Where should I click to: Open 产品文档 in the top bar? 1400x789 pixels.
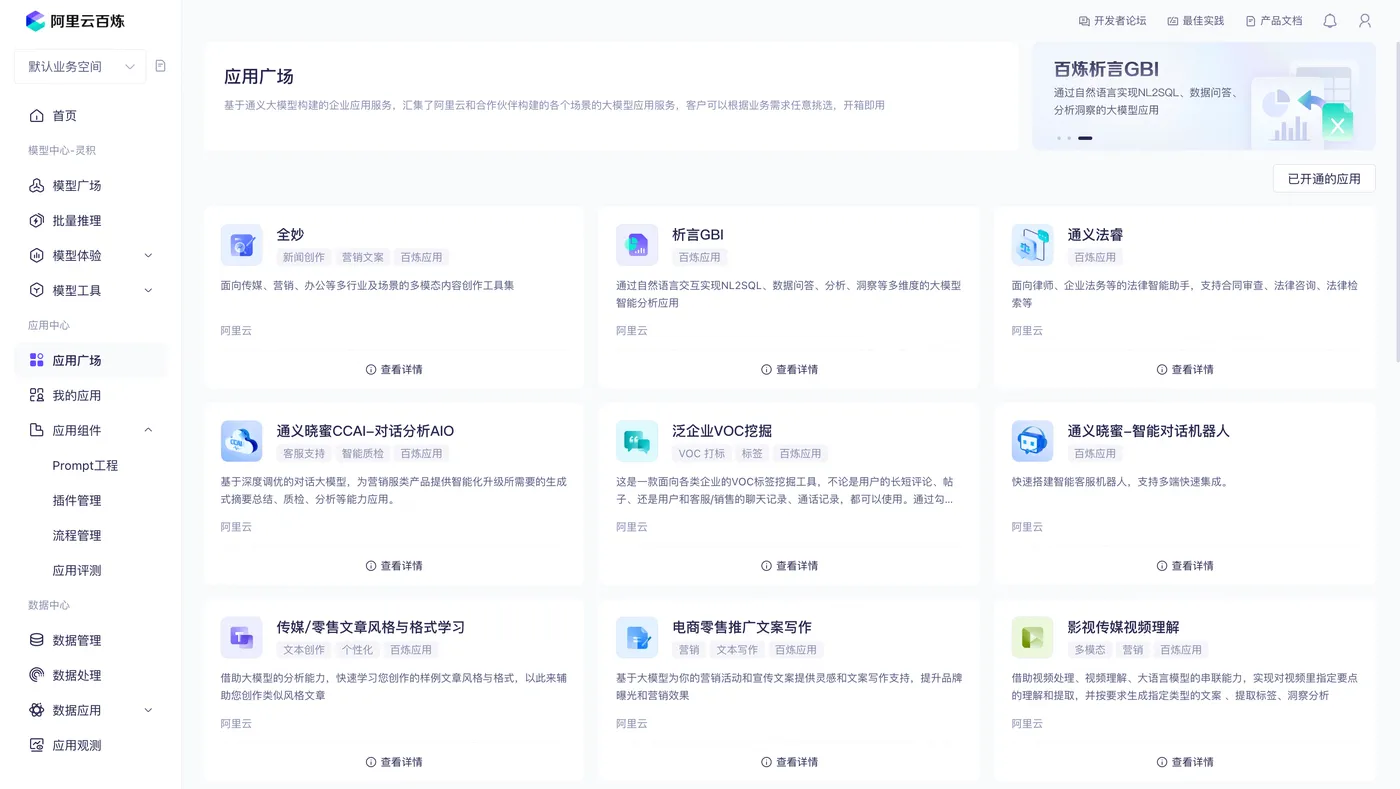tap(1274, 21)
